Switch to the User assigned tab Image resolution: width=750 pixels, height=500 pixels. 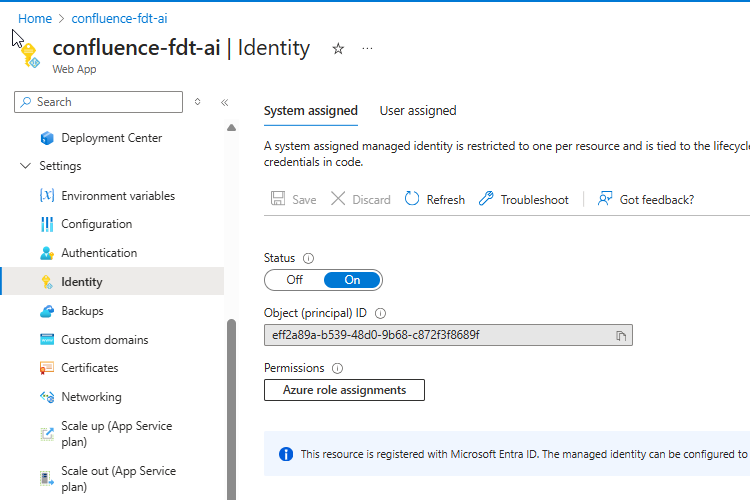418,111
